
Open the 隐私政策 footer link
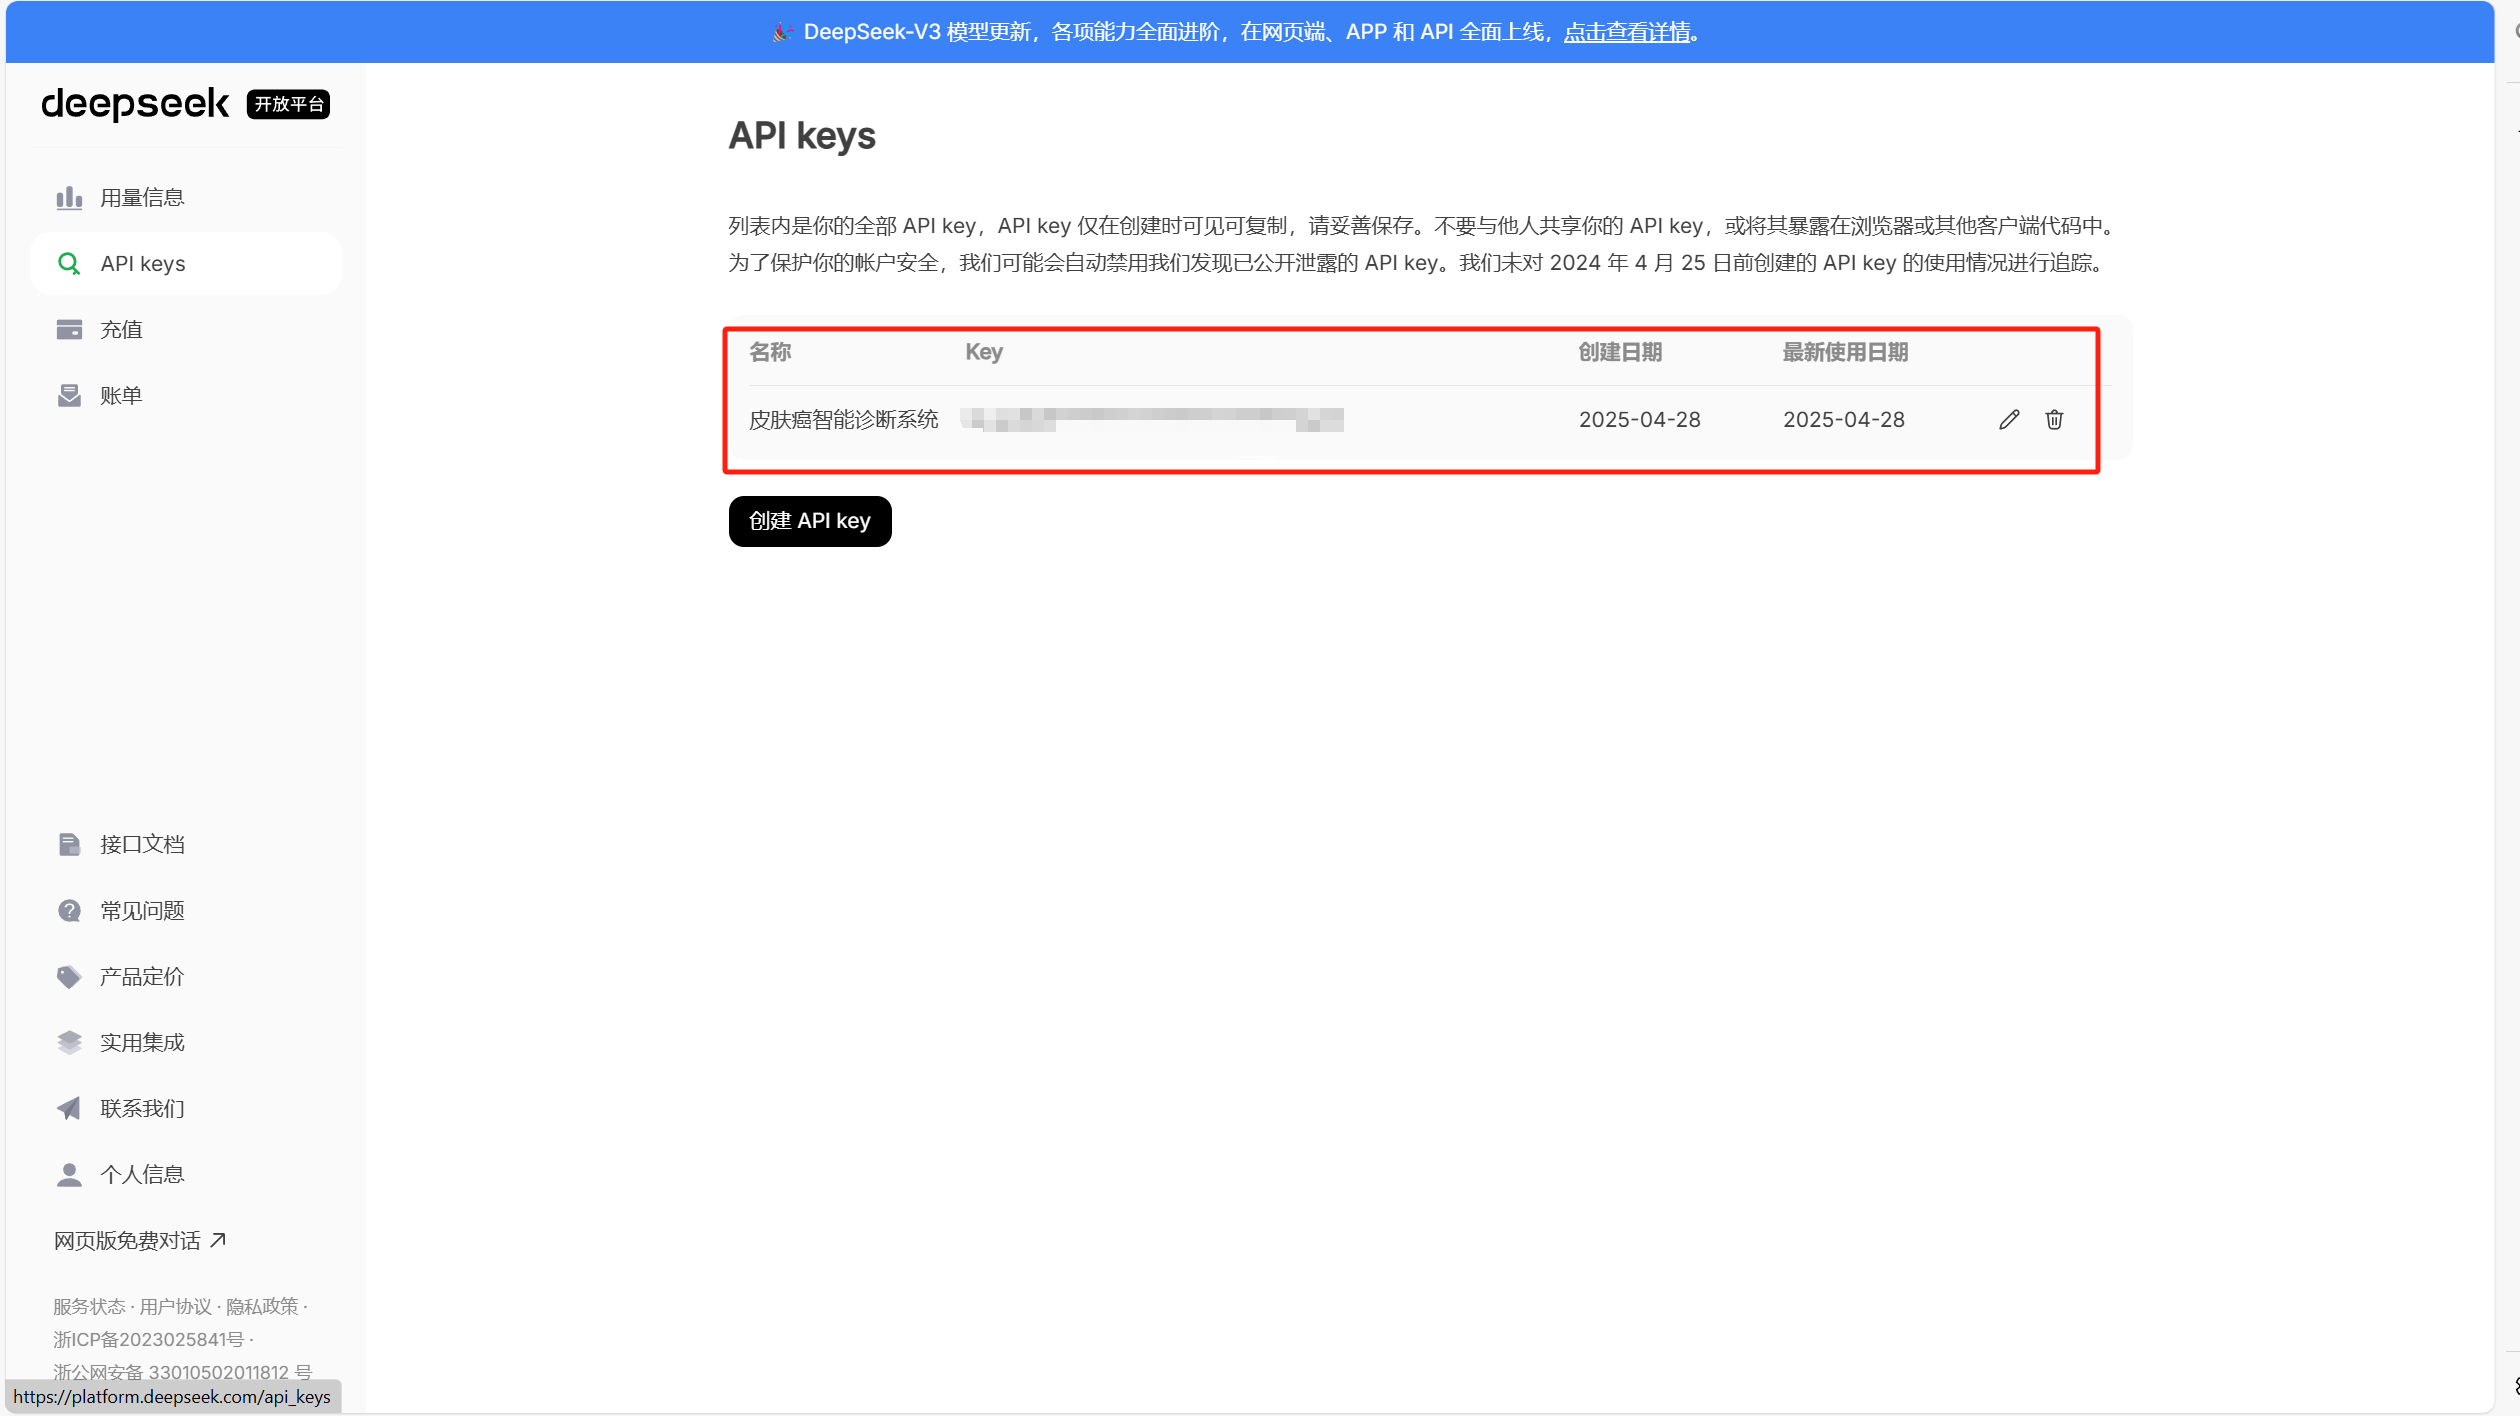point(262,1307)
